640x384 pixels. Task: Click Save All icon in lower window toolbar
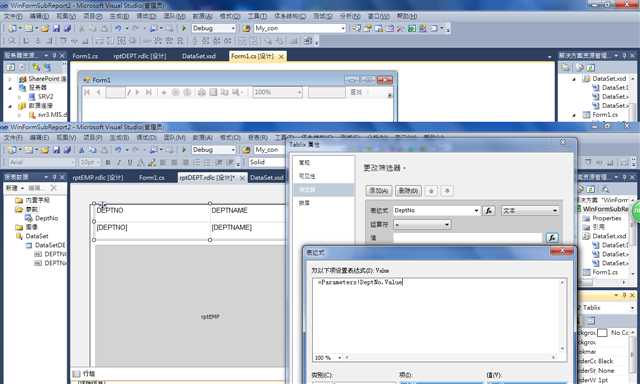point(67,150)
